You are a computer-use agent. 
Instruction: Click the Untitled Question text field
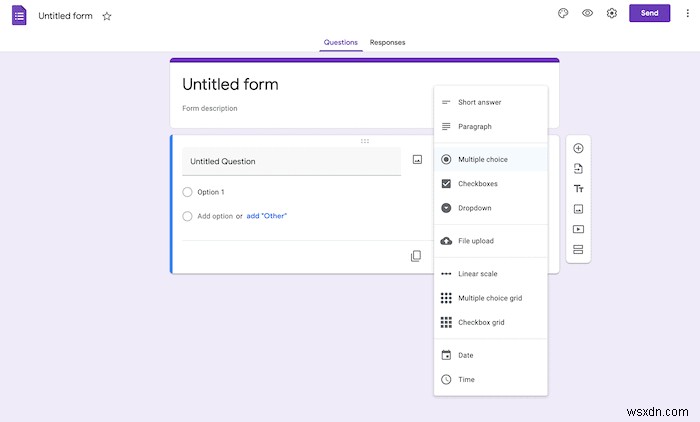tap(291, 161)
